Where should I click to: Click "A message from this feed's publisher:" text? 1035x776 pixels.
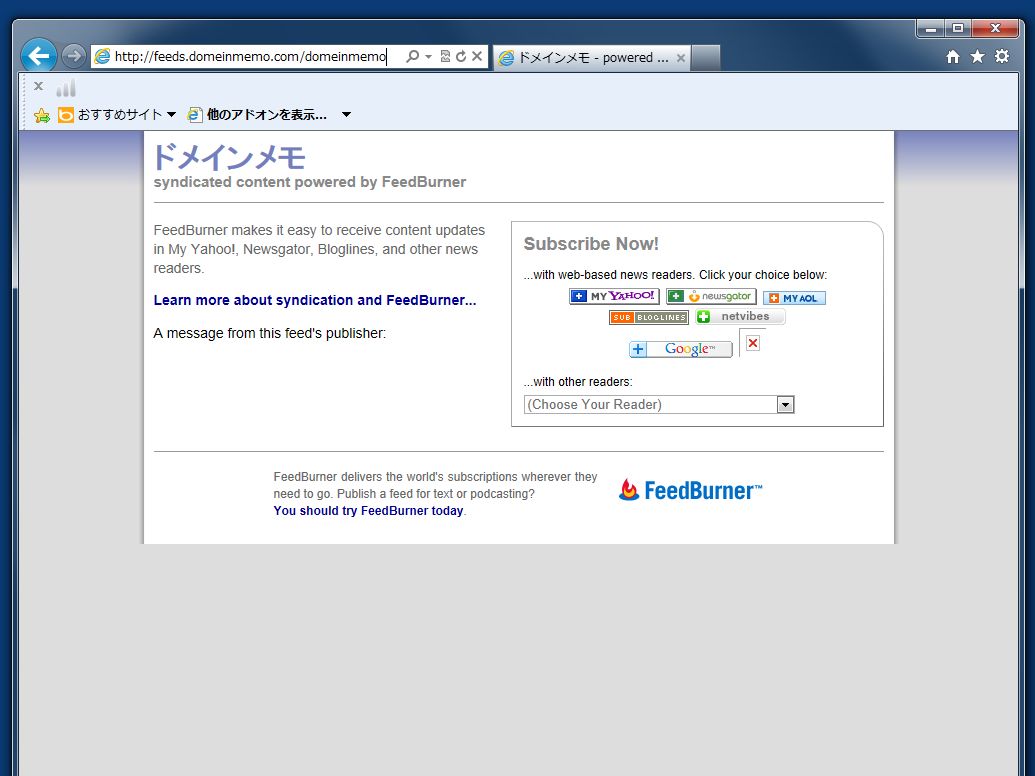(269, 333)
